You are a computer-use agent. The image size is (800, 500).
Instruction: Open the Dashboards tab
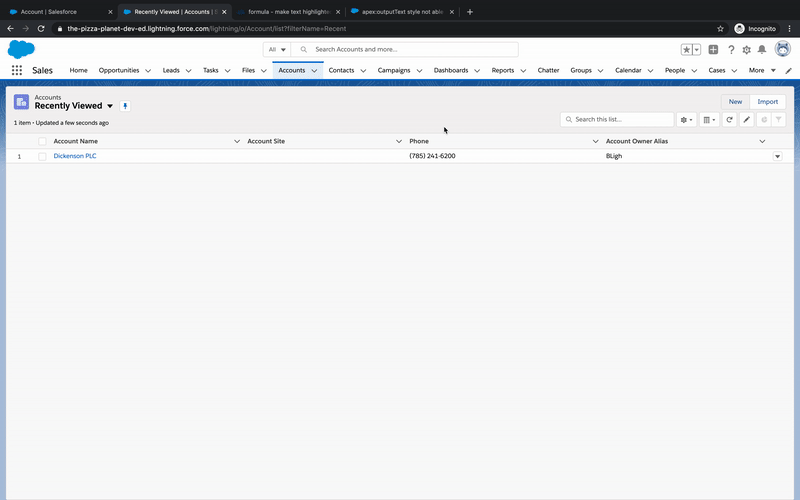point(451,70)
